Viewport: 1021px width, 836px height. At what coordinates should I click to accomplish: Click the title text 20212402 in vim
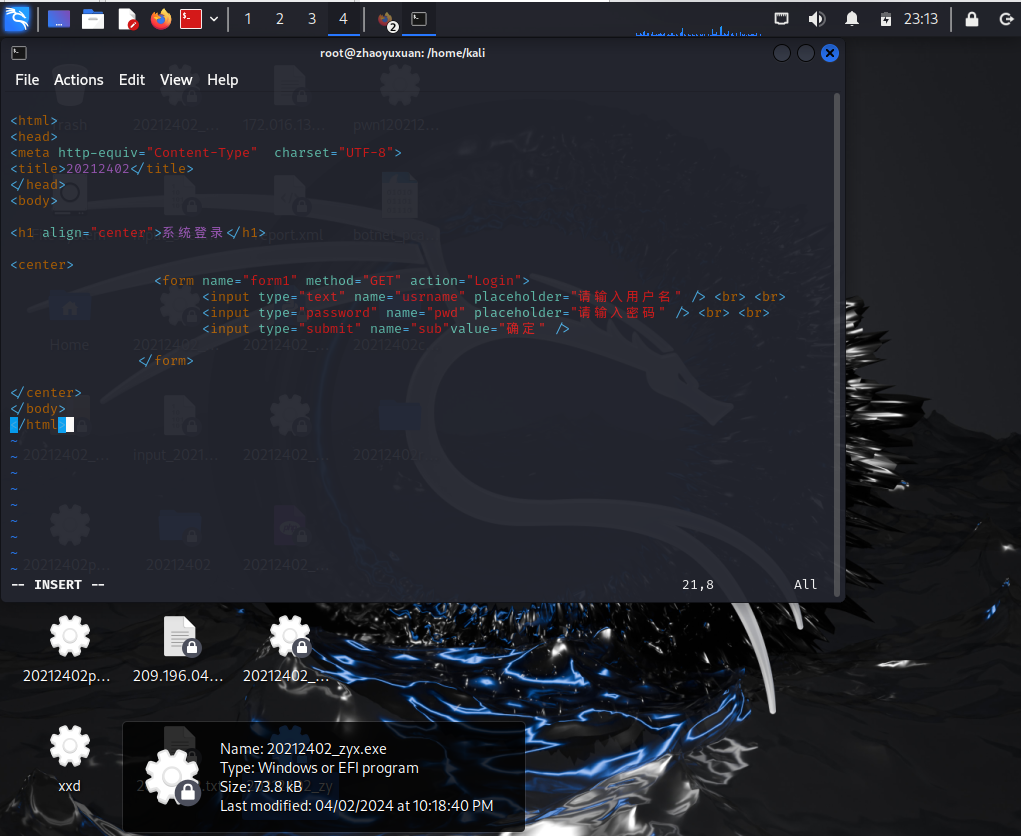(98, 169)
